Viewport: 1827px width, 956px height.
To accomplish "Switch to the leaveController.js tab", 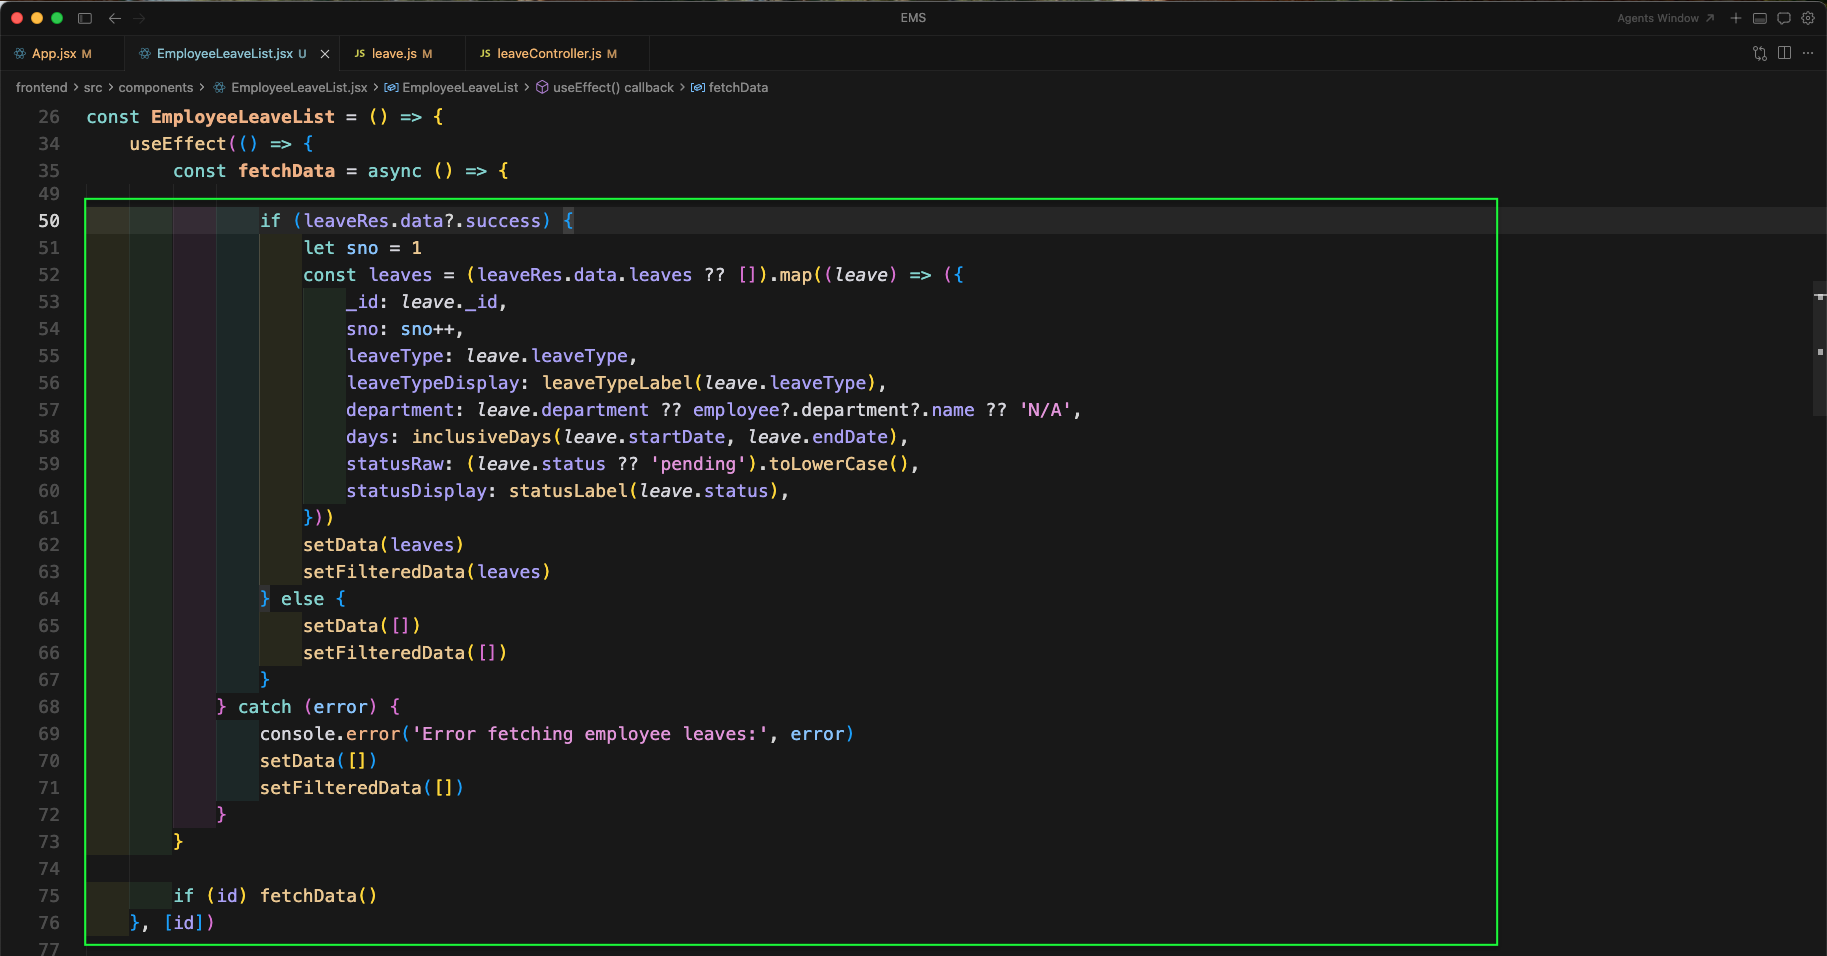I will click(549, 54).
